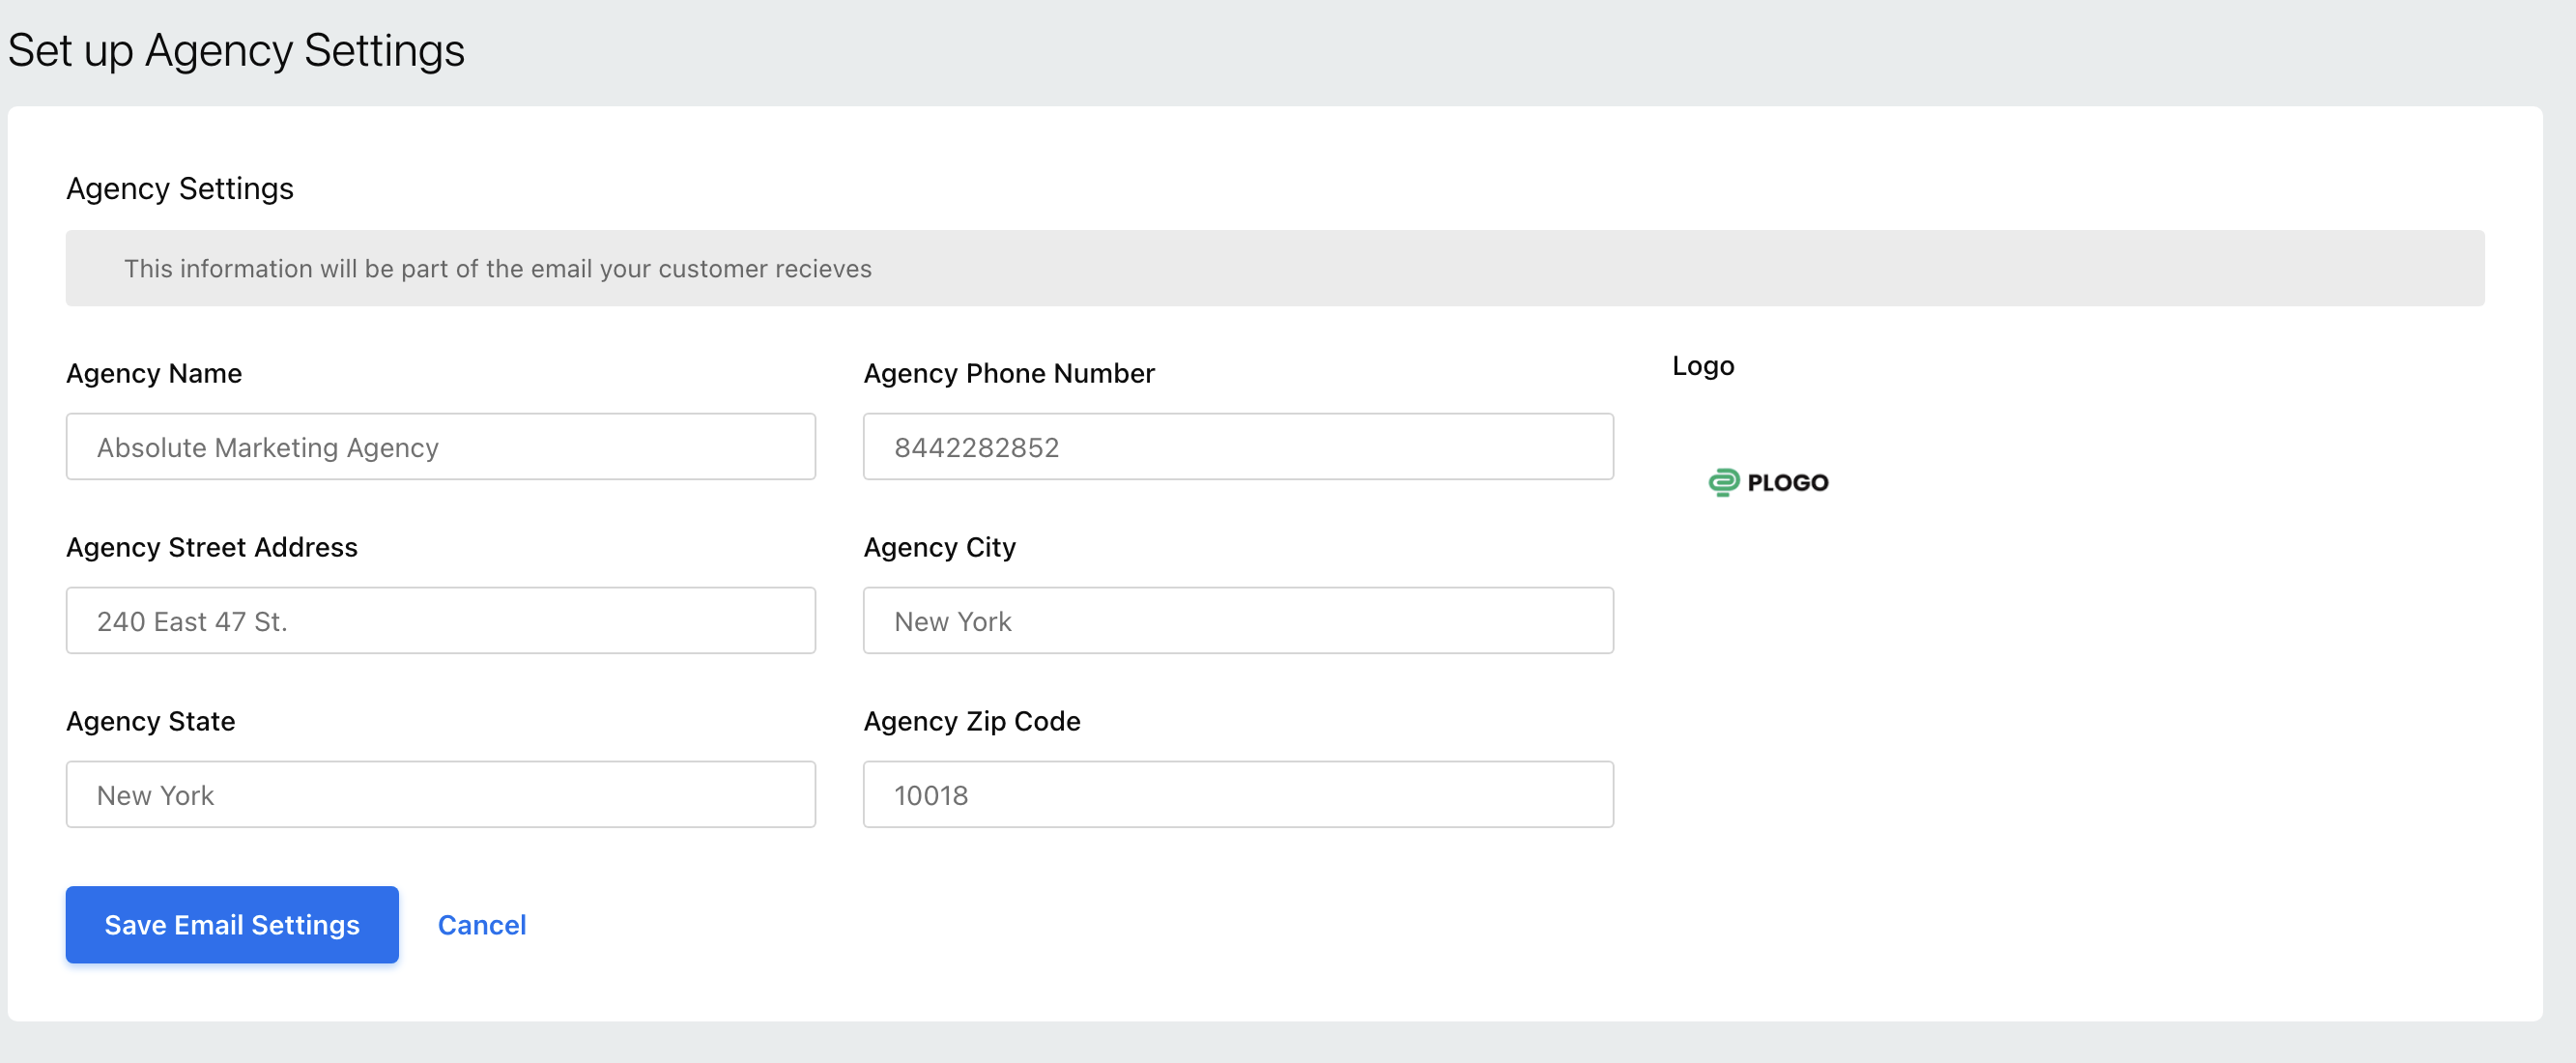Click the Agency Zip Code field
Screen dimensions: 2576x1063
pos(1238,795)
